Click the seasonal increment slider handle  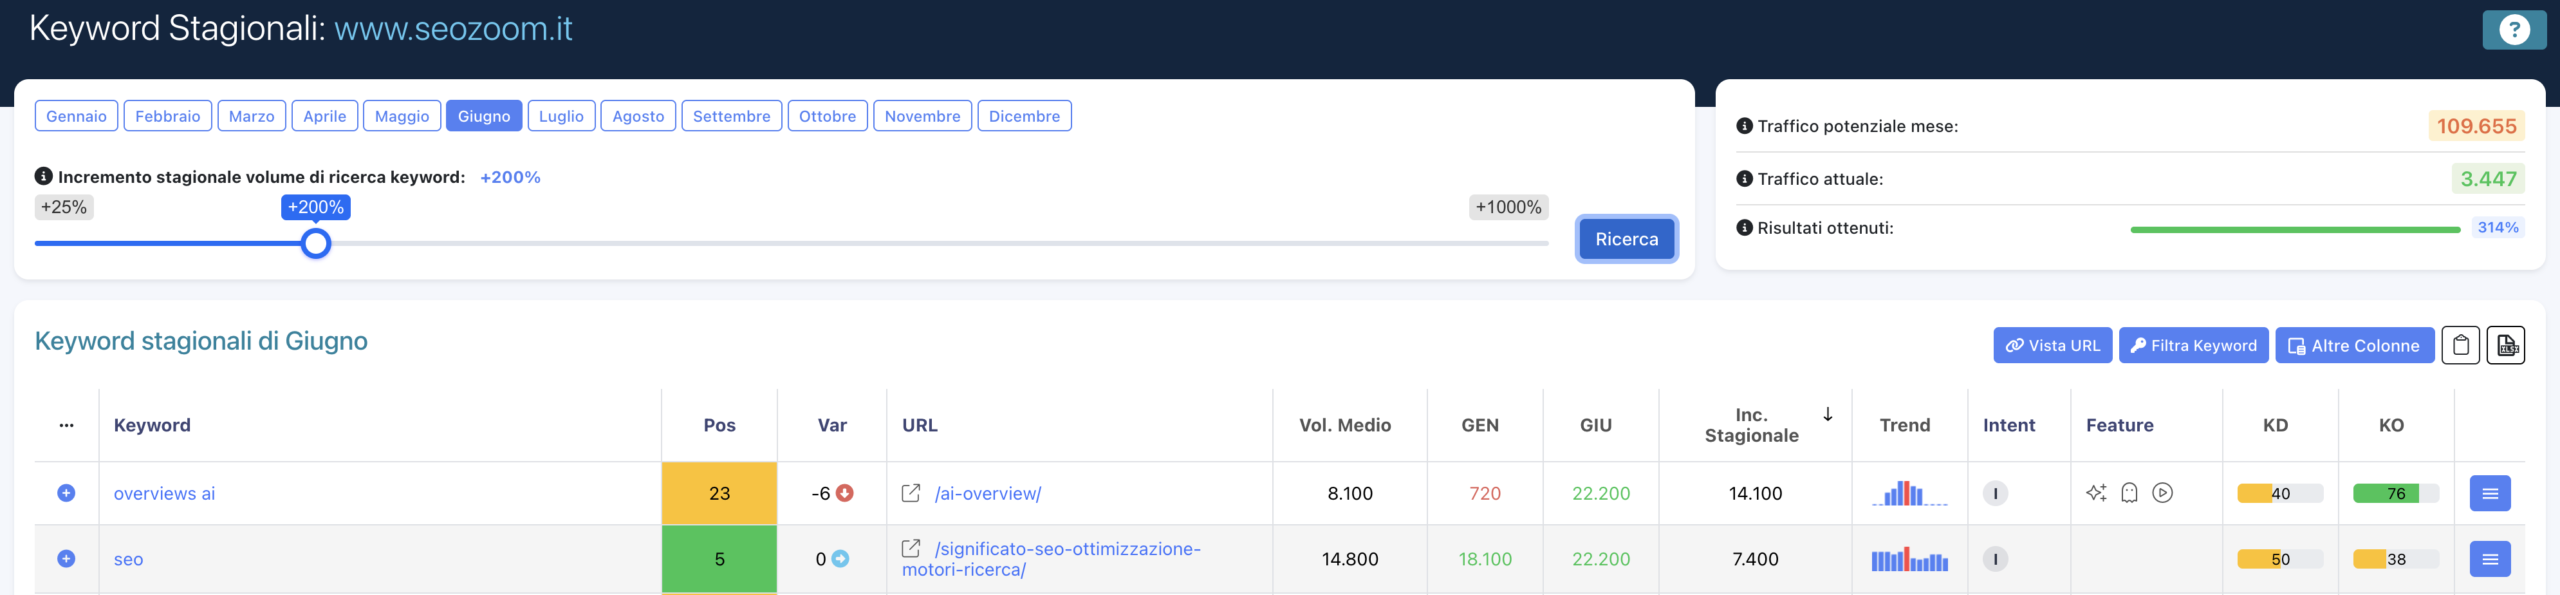pyautogui.click(x=316, y=244)
